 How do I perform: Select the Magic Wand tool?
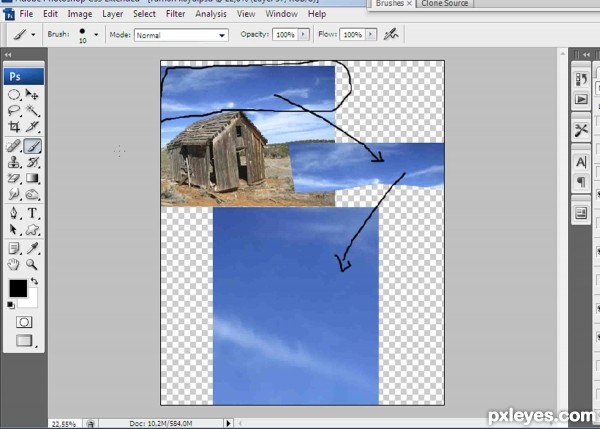pos(32,110)
